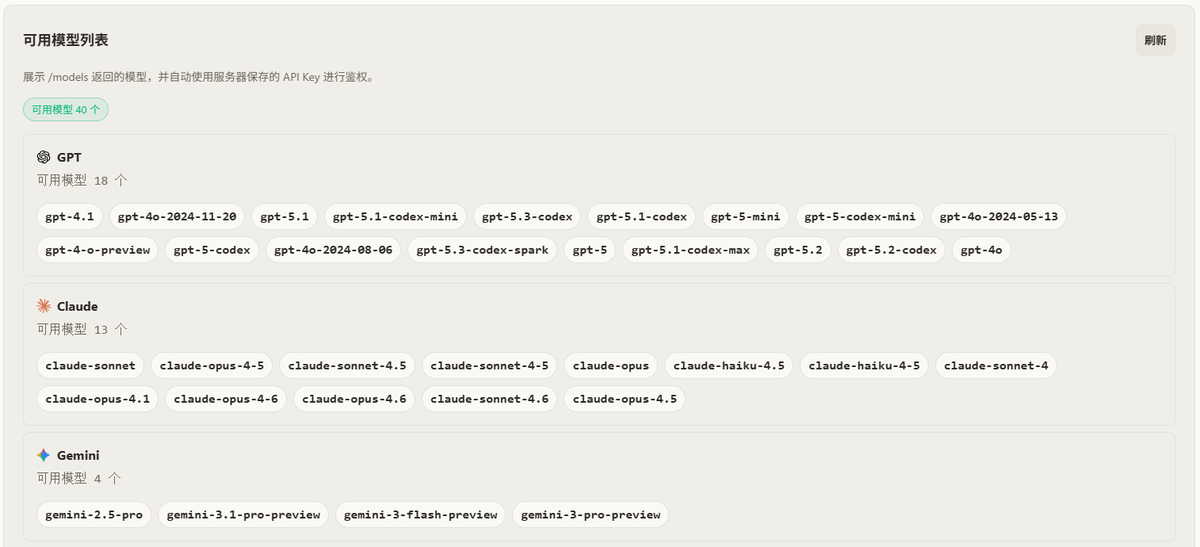Pick the gpt-5.1-codex-max model chip
This screenshot has height=547, width=1200.
[x=691, y=250]
